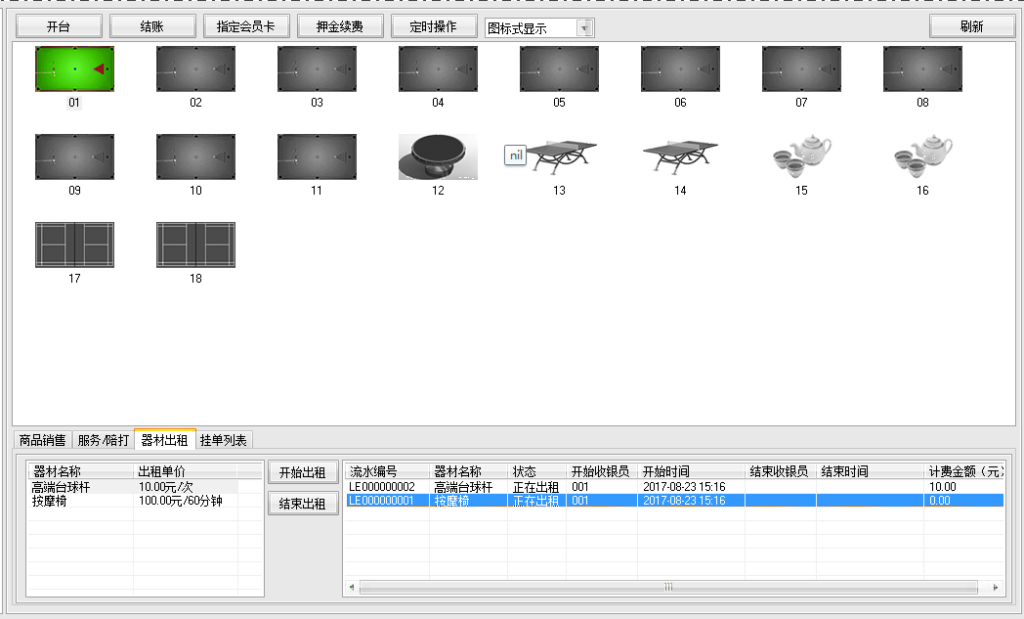Screen dimensions: 1024x619
Task: Switch to the 挂单列表 tab
Action: point(224,440)
